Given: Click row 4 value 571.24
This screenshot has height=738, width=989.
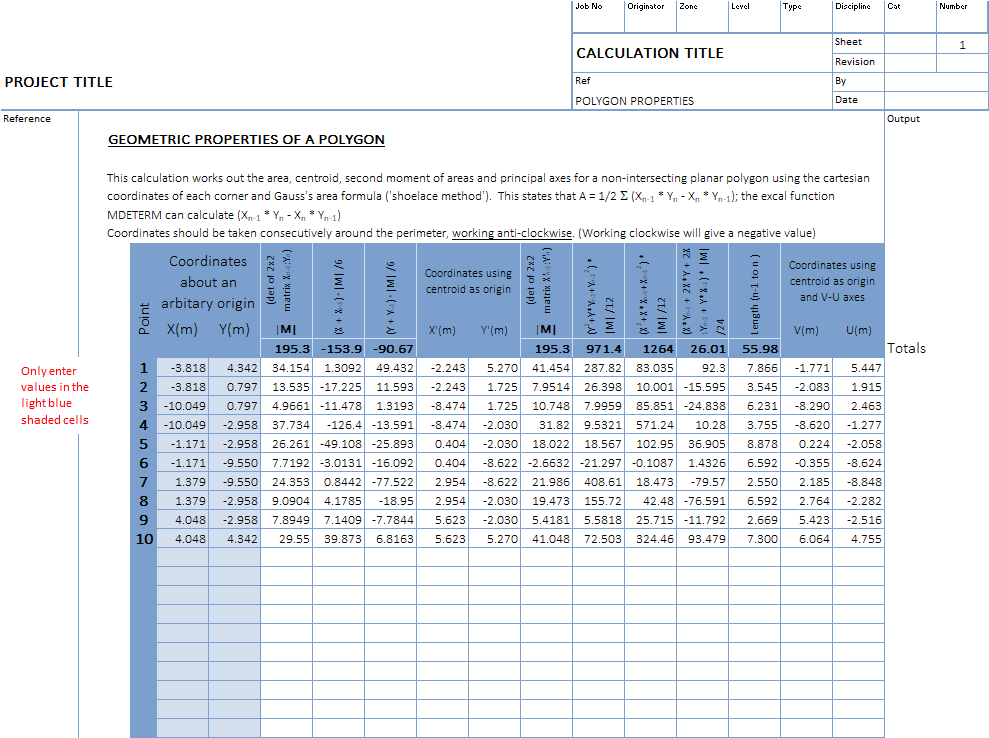Looking at the screenshot, I should tap(651, 425).
